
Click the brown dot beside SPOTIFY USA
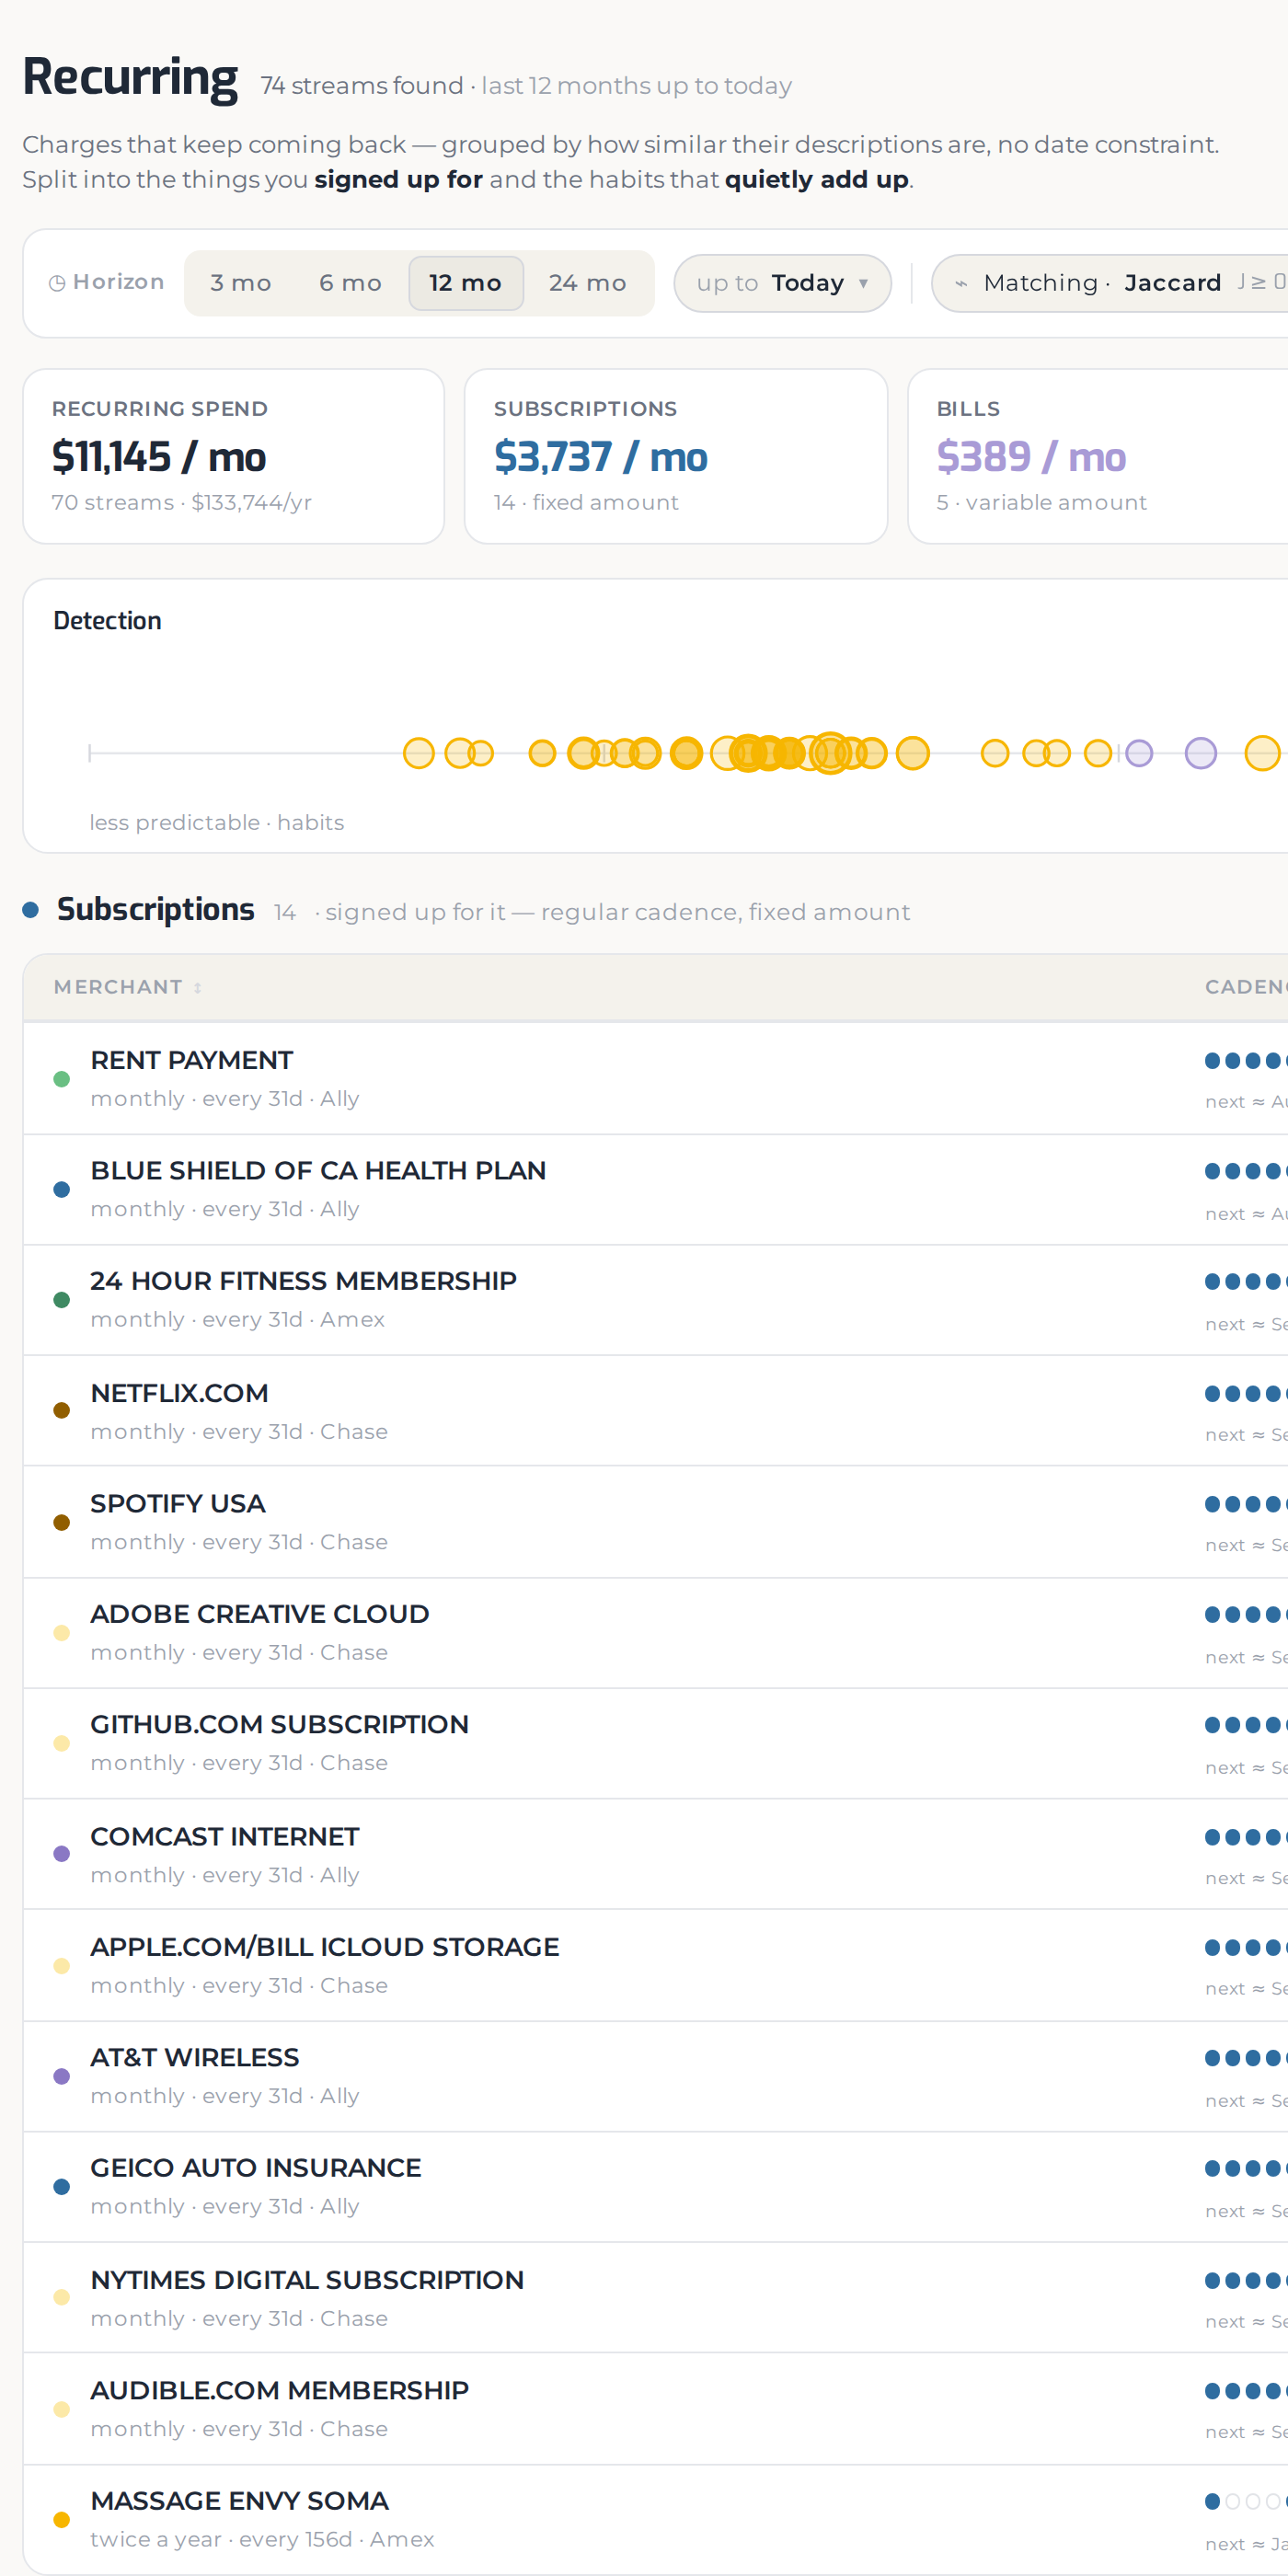coord(61,1522)
